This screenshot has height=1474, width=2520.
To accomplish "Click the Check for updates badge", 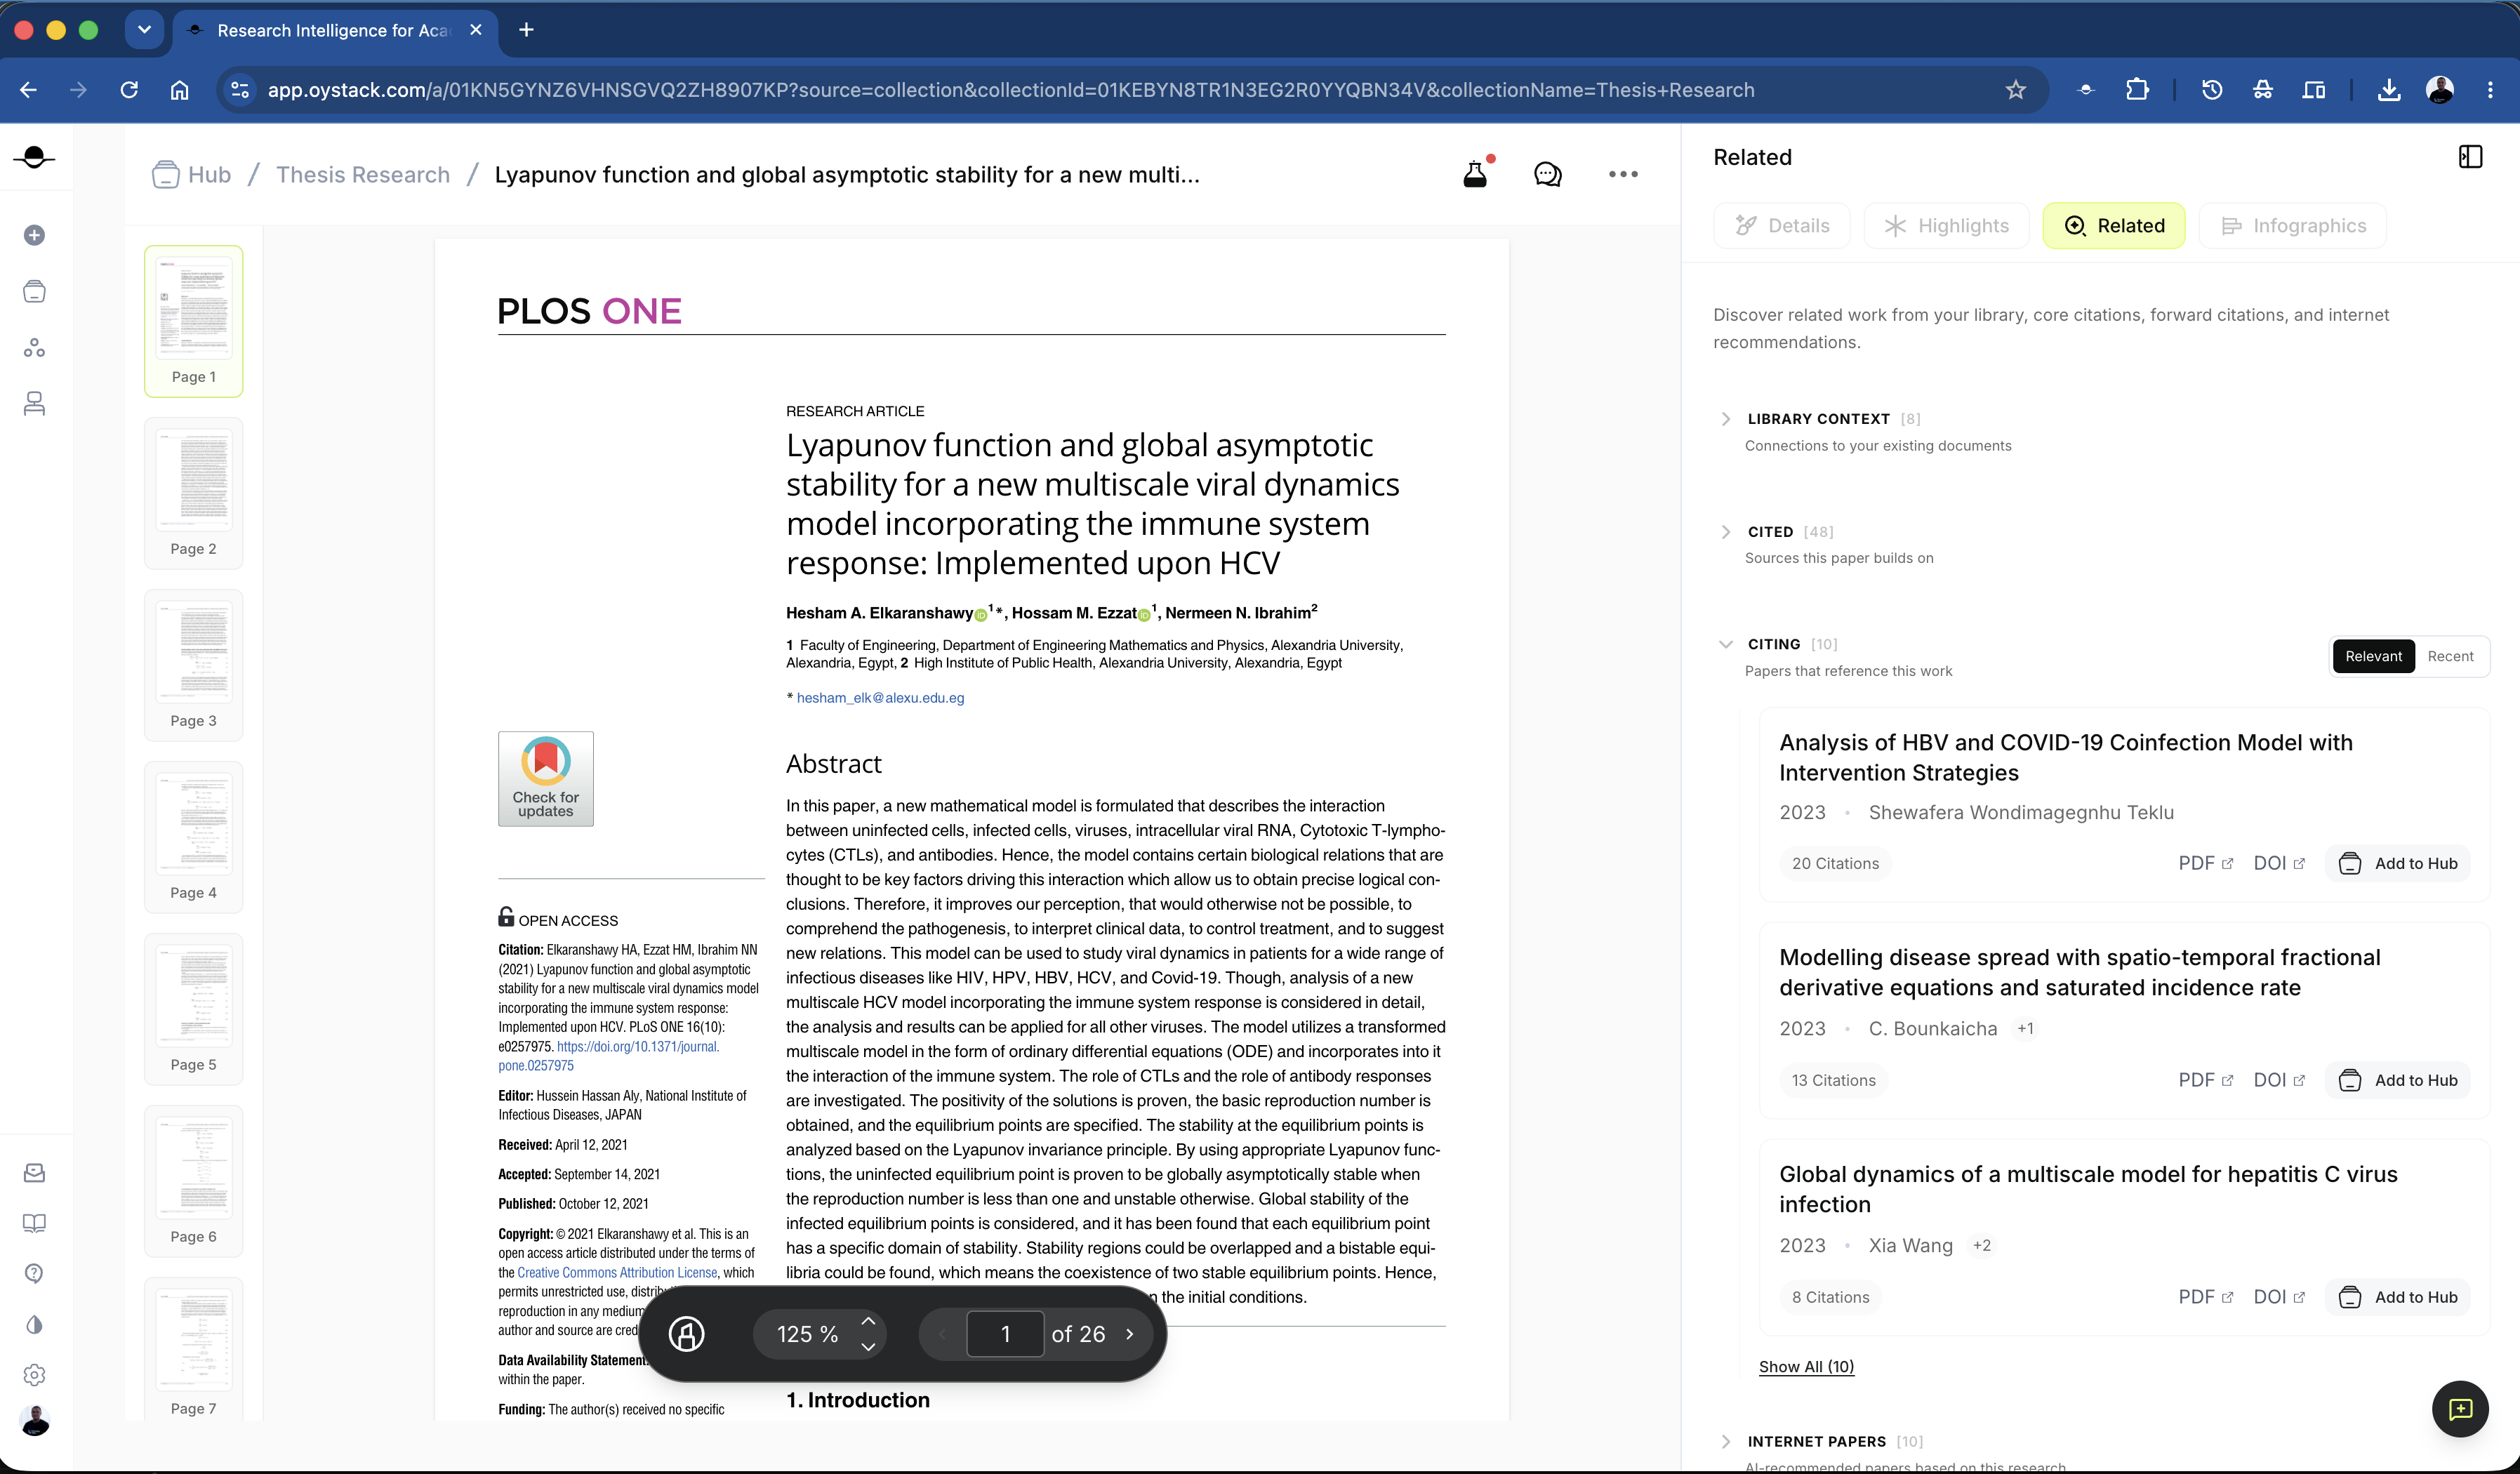I will [x=546, y=778].
